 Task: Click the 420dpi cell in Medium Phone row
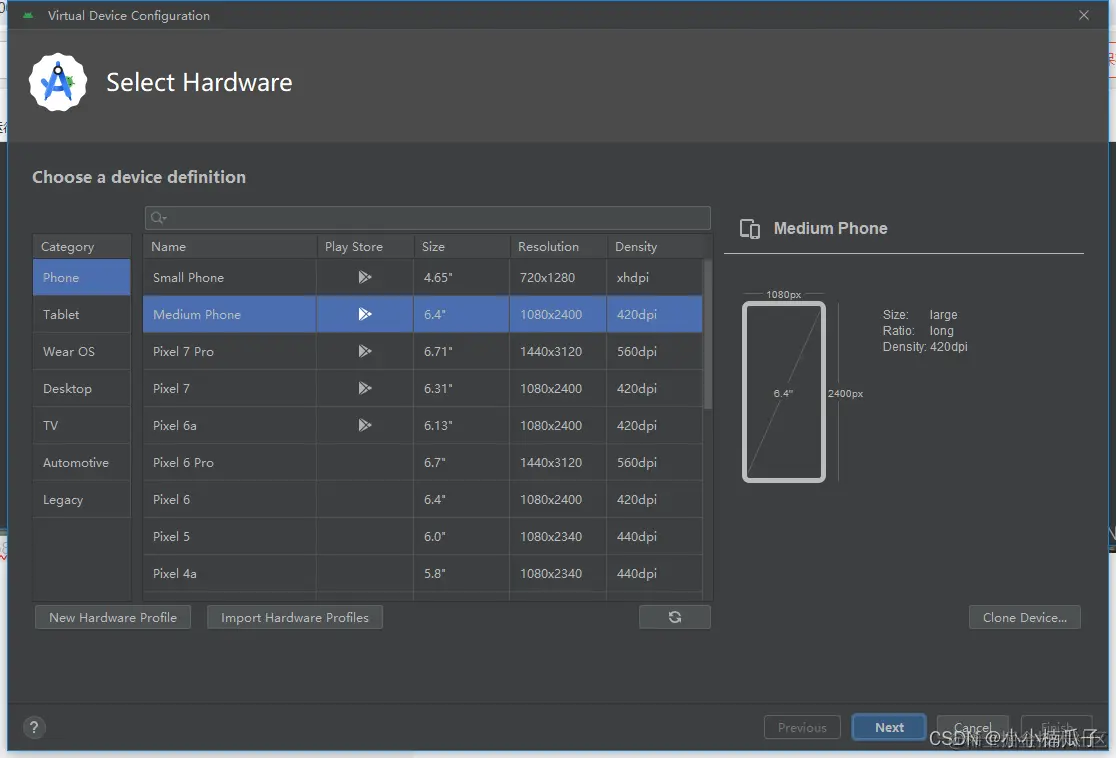655,315
